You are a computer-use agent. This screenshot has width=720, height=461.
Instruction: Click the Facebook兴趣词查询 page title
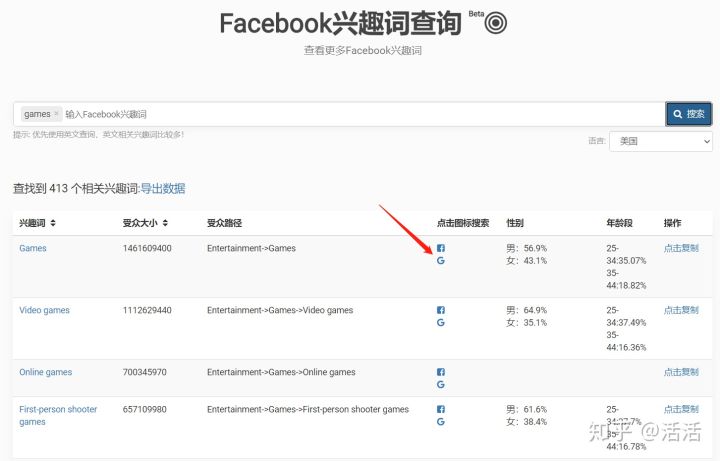click(x=340, y=23)
